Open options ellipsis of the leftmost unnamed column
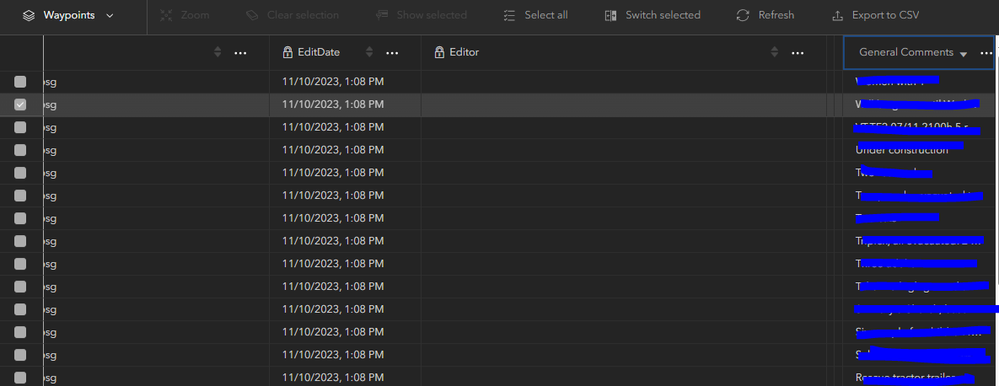 [240, 53]
